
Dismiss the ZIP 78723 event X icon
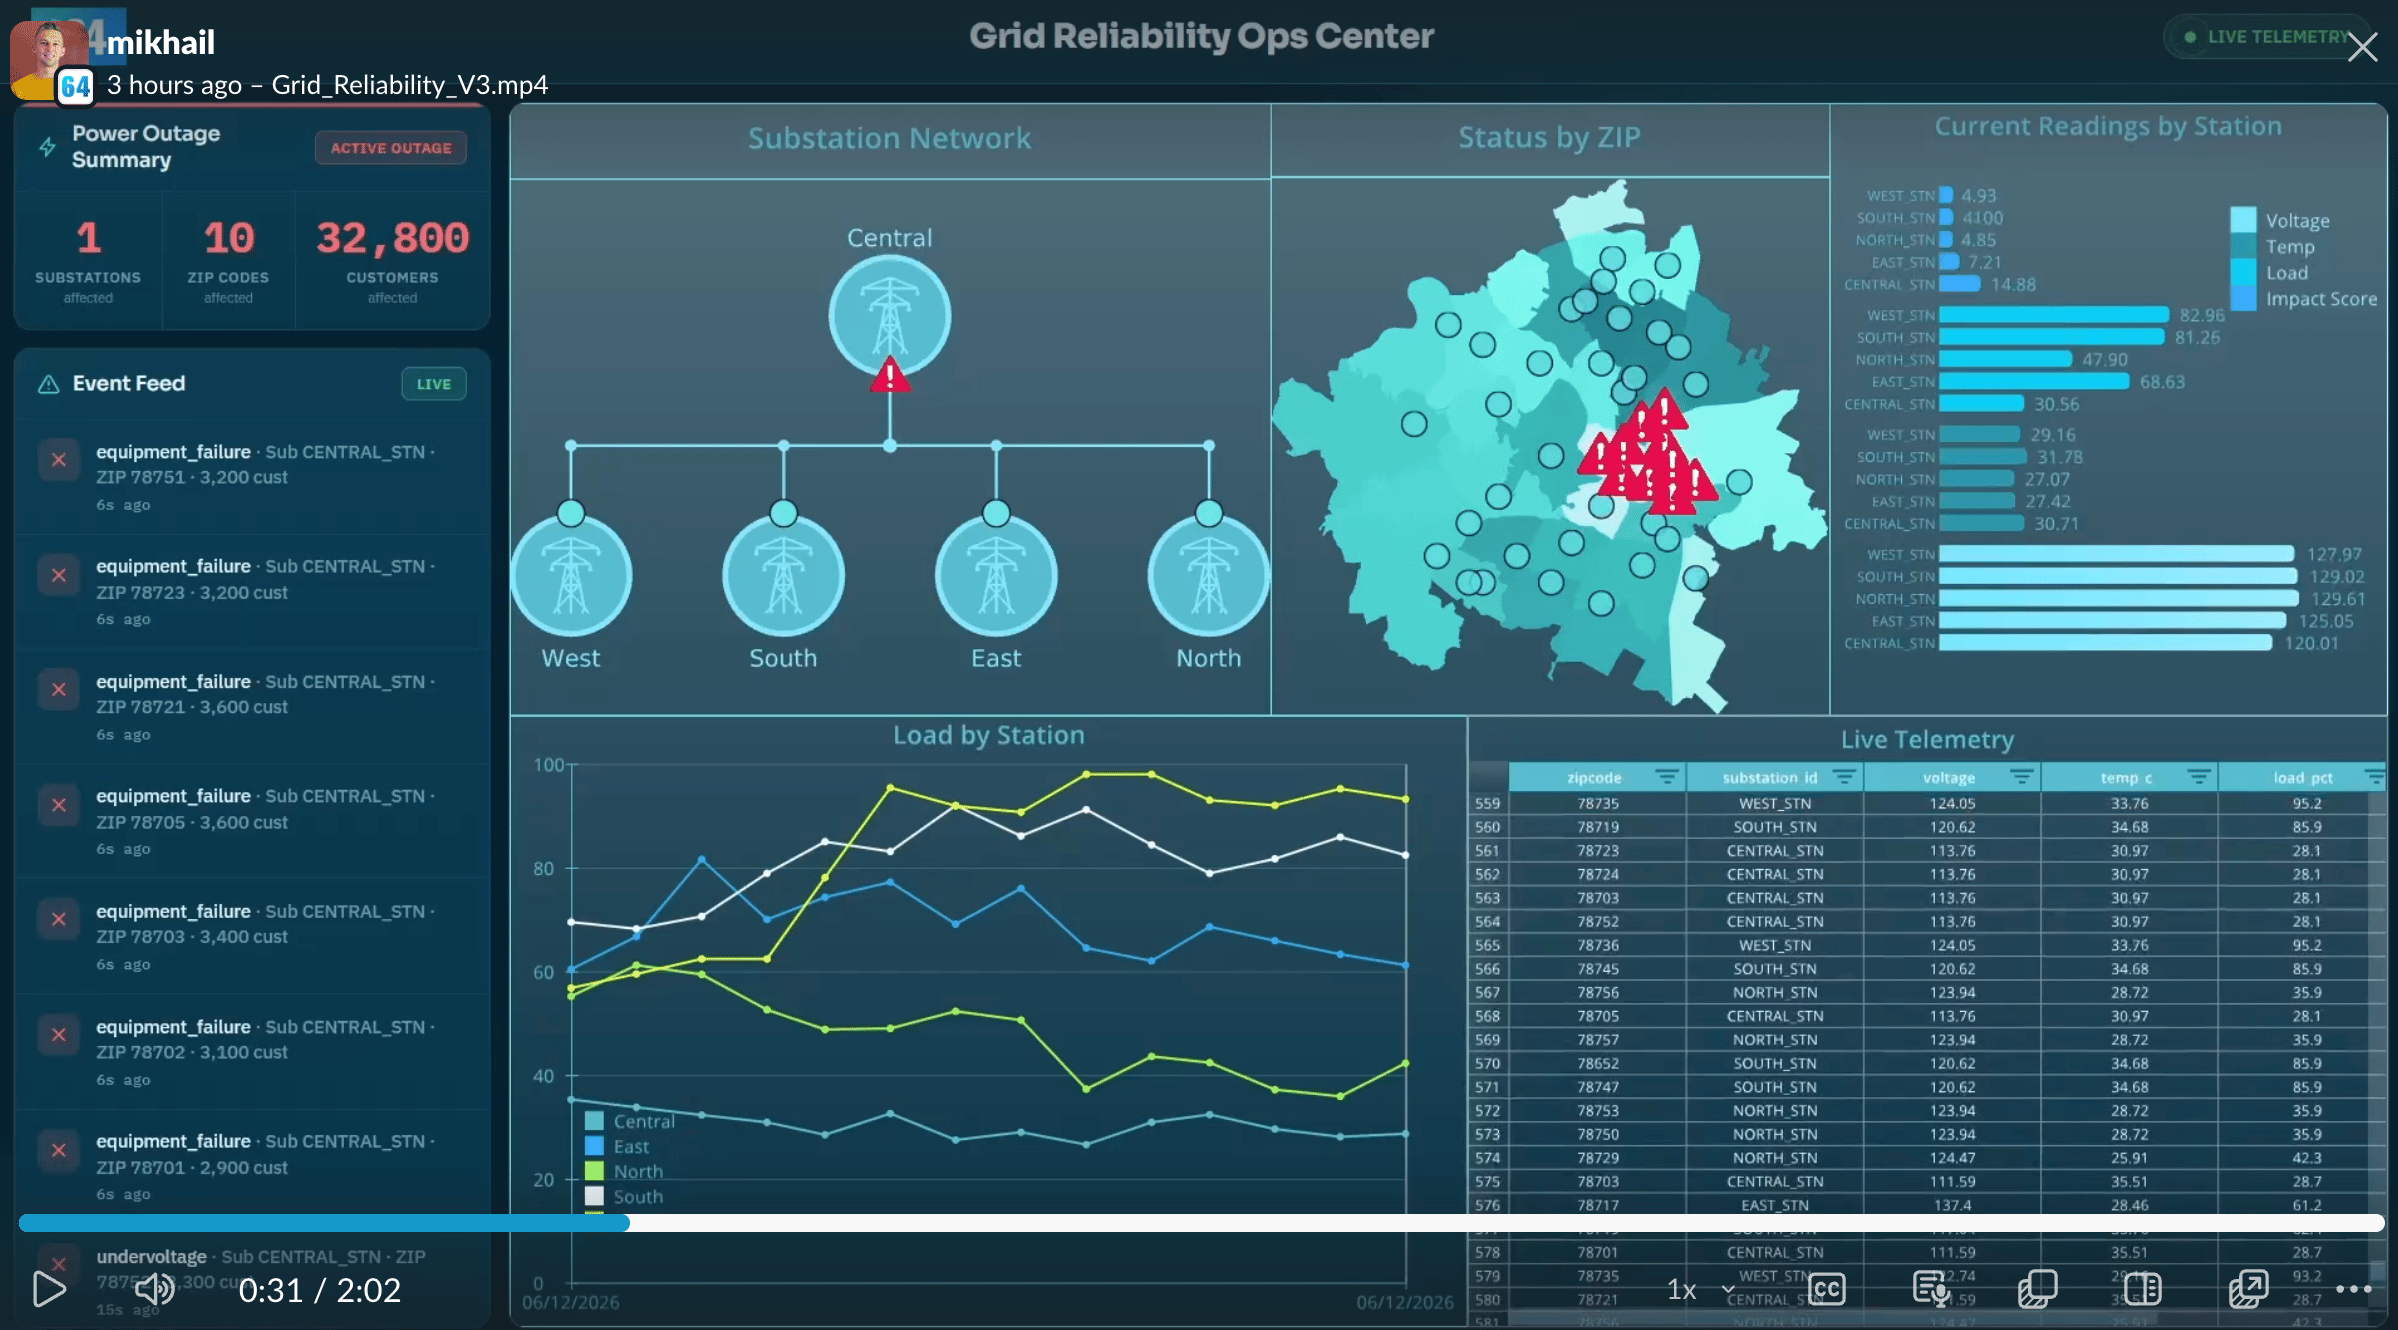(x=59, y=575)
